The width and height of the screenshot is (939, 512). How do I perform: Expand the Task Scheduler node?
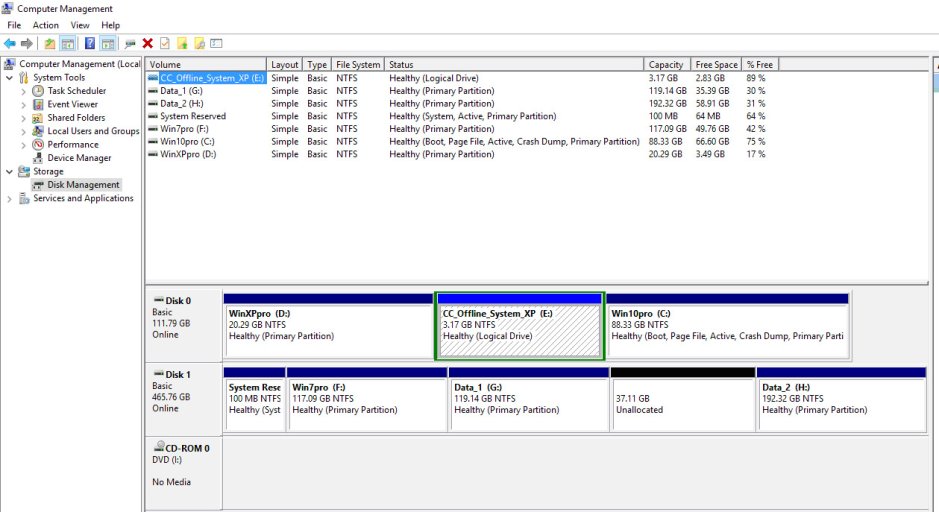point(23,91)
